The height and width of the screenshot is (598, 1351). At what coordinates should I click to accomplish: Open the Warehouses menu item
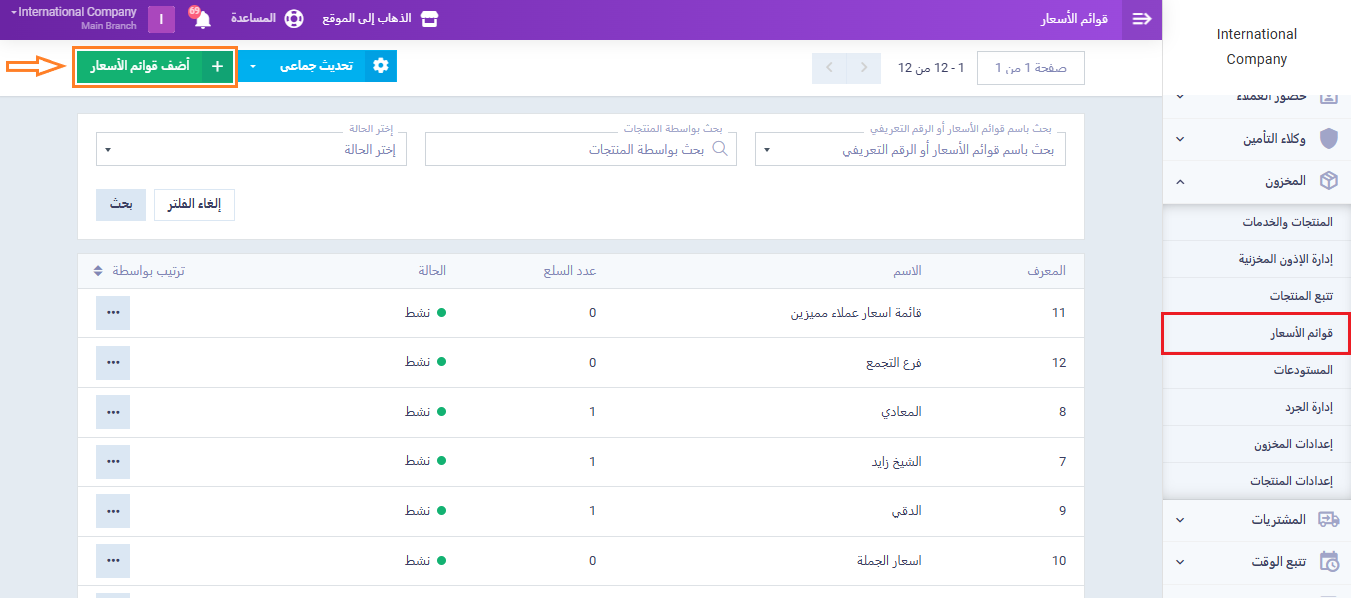[1302, 370]
